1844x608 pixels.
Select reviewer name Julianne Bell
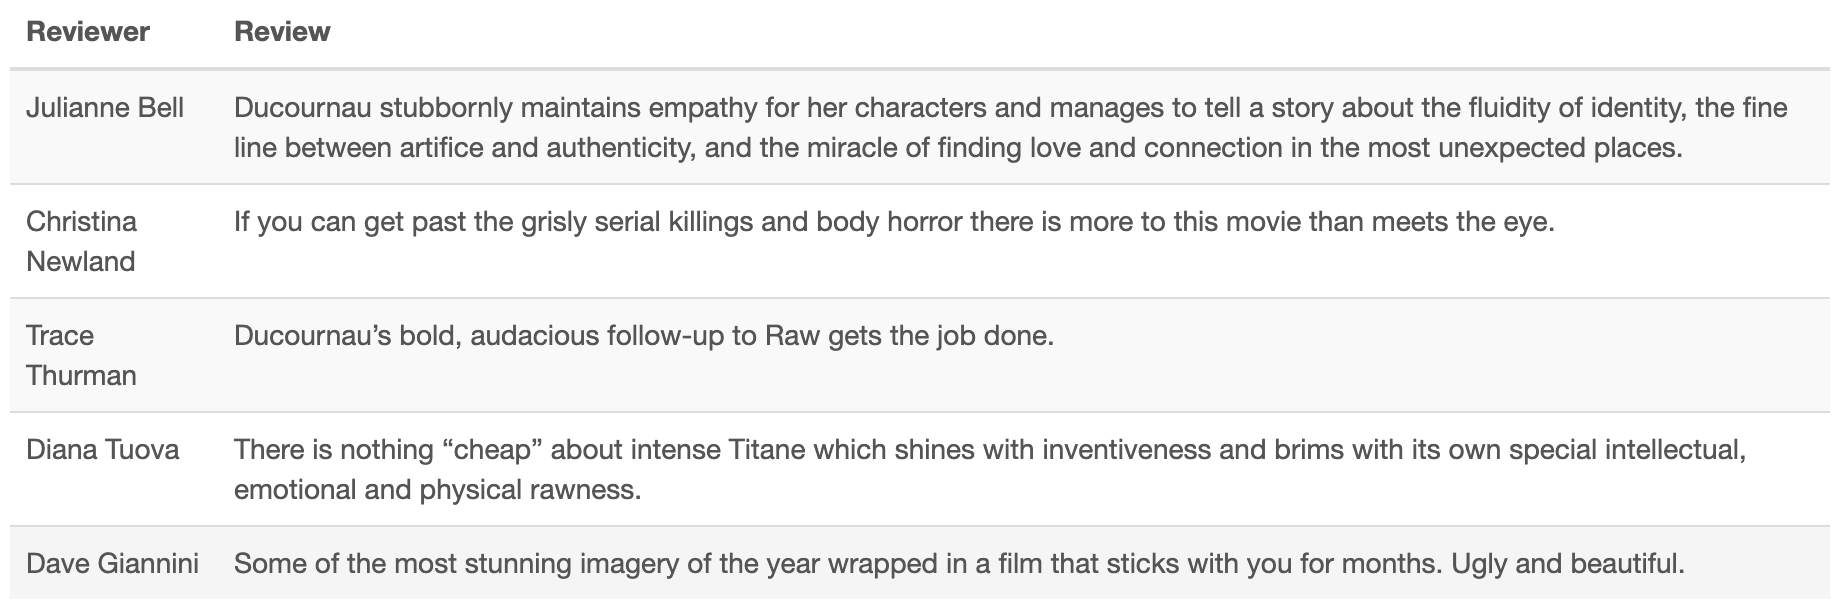click(105, 108)
